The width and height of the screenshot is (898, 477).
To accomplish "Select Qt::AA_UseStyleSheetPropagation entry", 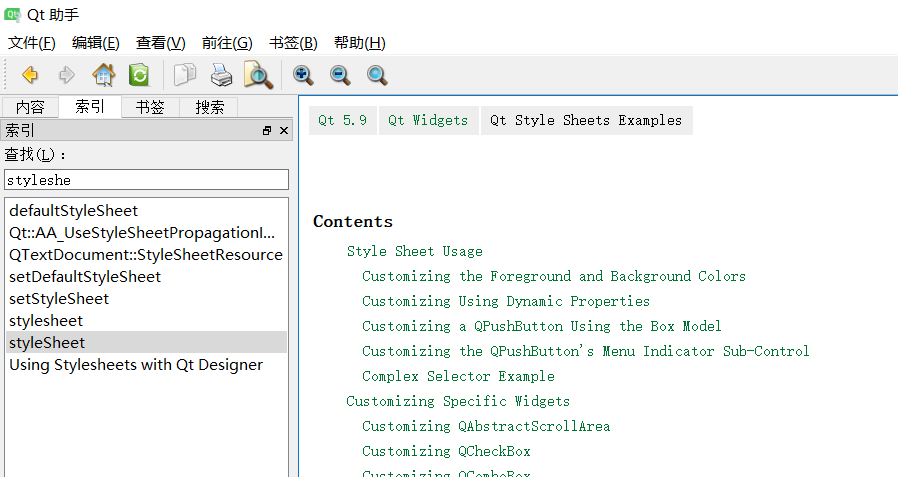I will 147,232.
